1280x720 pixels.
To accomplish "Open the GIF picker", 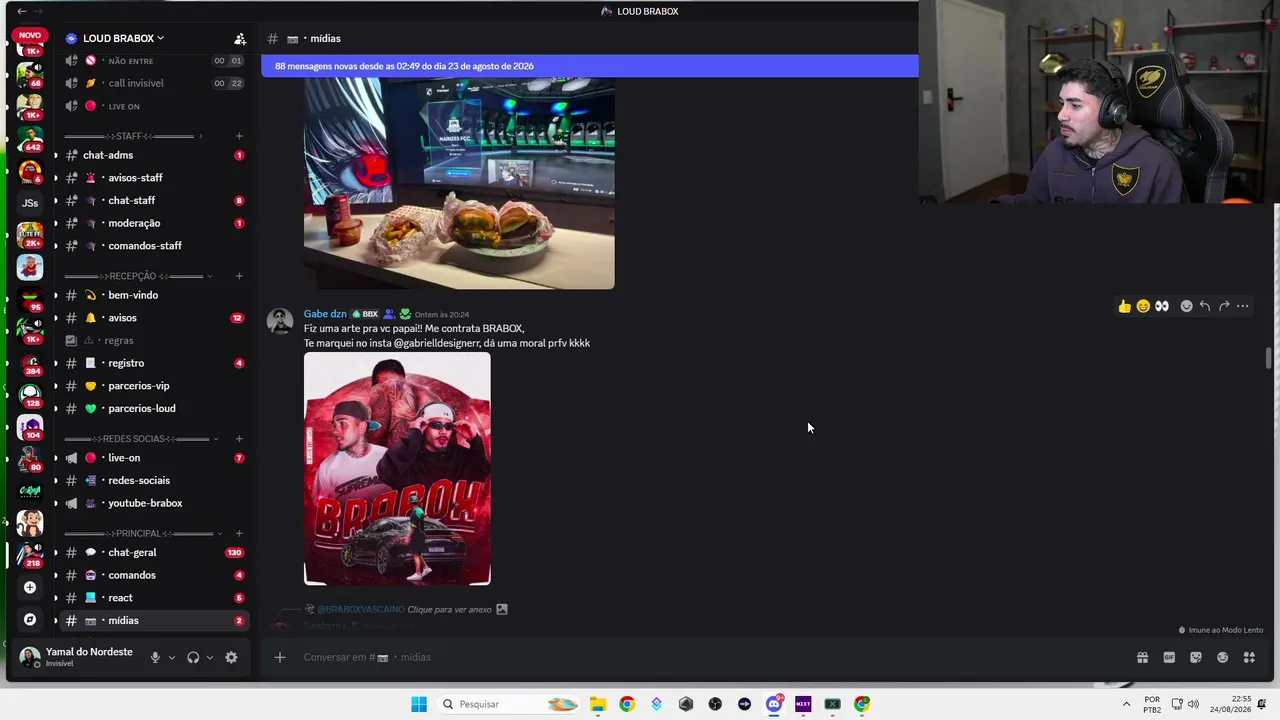I will (x=1169, y=657).
